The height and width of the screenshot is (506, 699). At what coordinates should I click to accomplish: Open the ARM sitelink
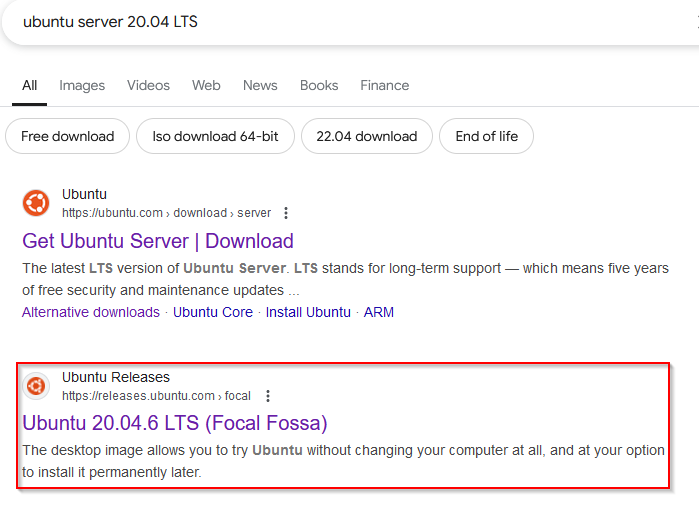coord(378,312)
